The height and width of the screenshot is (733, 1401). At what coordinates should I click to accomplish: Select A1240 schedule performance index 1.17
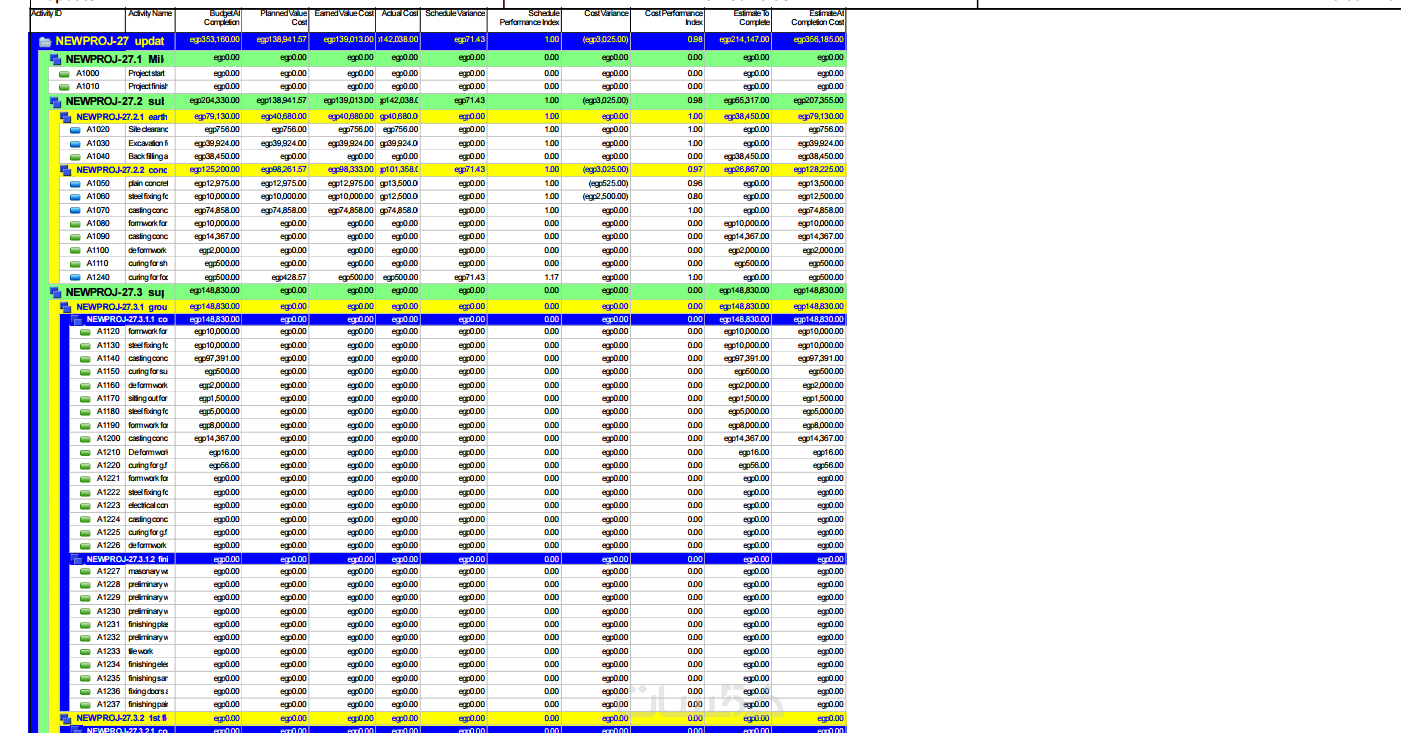pos(551,278)
